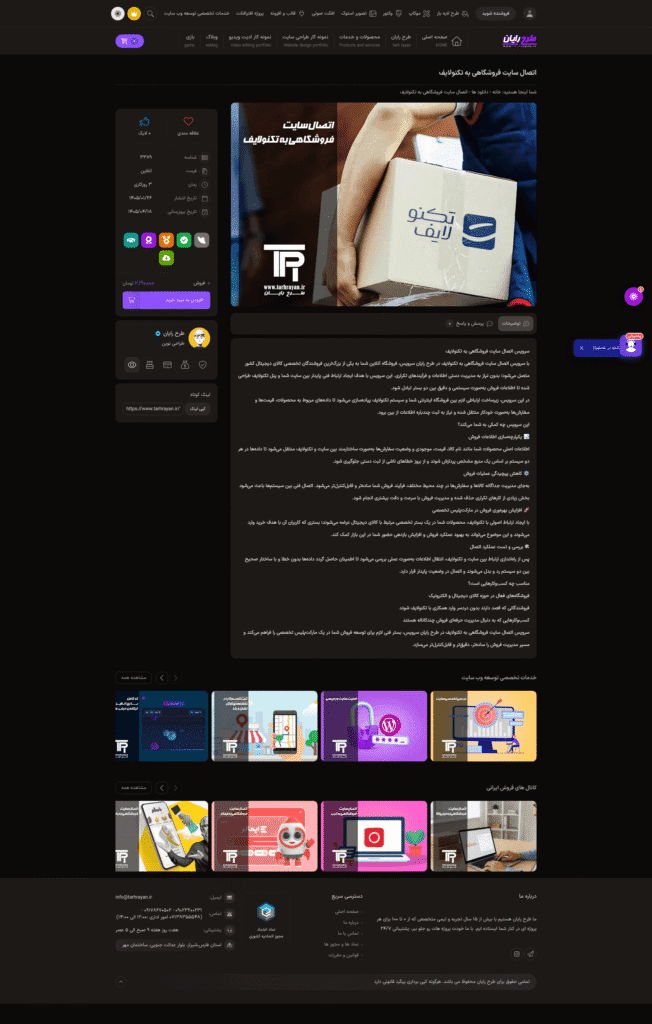Switch to the questions and answers tab
The width and height of the screenshot is (652, 1024).
pos(470,323)
